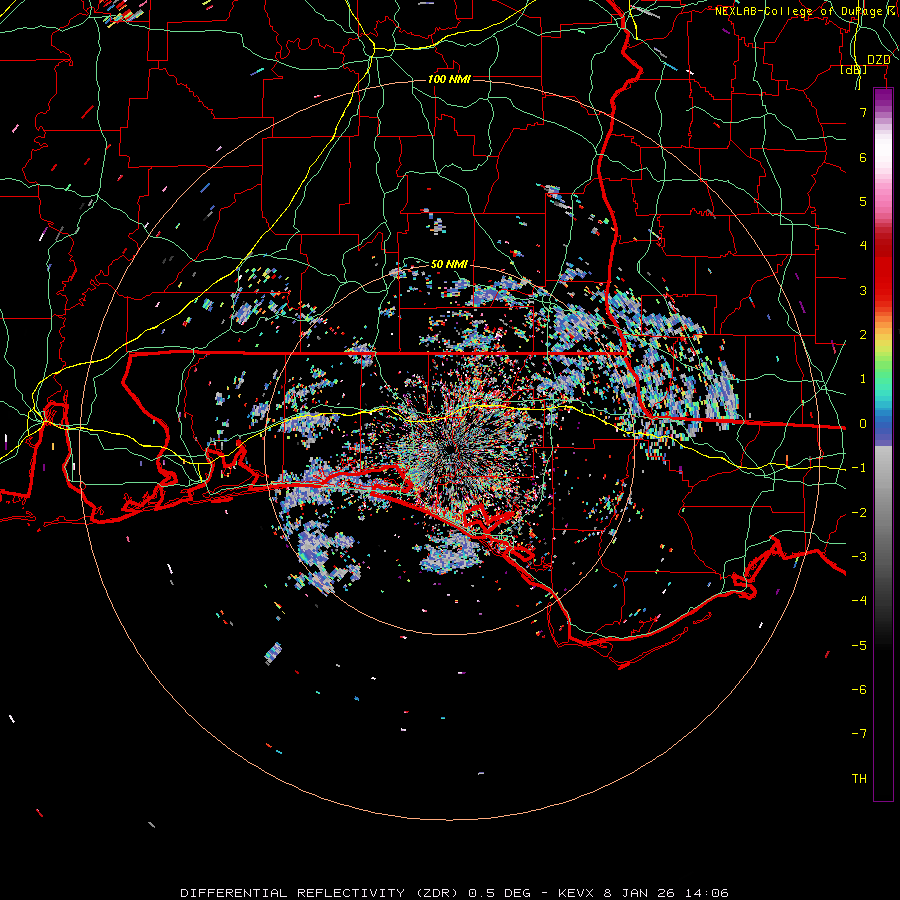Select the positive 1 dB scale label

pos(863,379)
